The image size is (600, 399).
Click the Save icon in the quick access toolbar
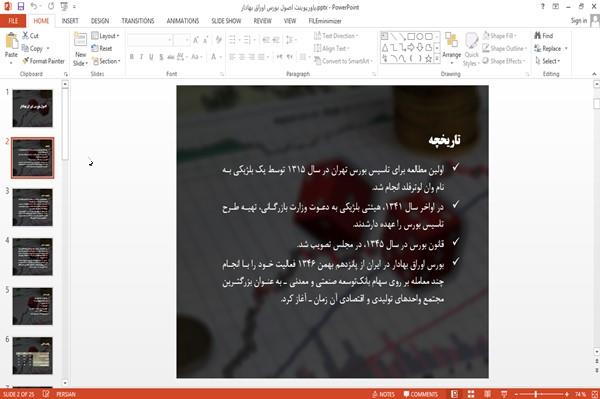tap(21, 6)
